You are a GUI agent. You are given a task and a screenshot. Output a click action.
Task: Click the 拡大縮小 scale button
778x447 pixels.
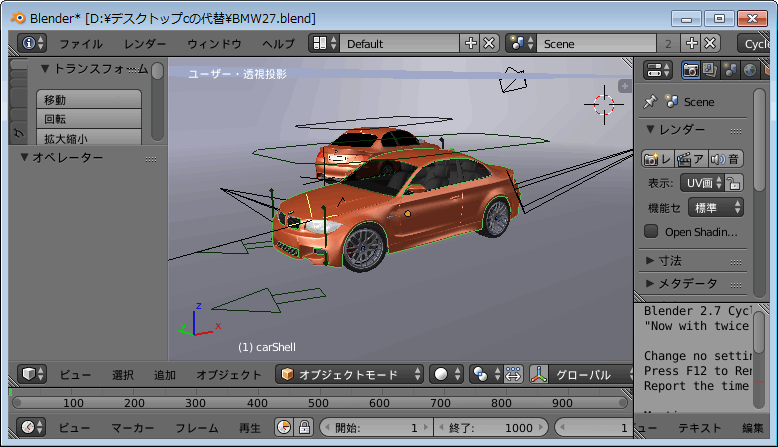(89, 137)
